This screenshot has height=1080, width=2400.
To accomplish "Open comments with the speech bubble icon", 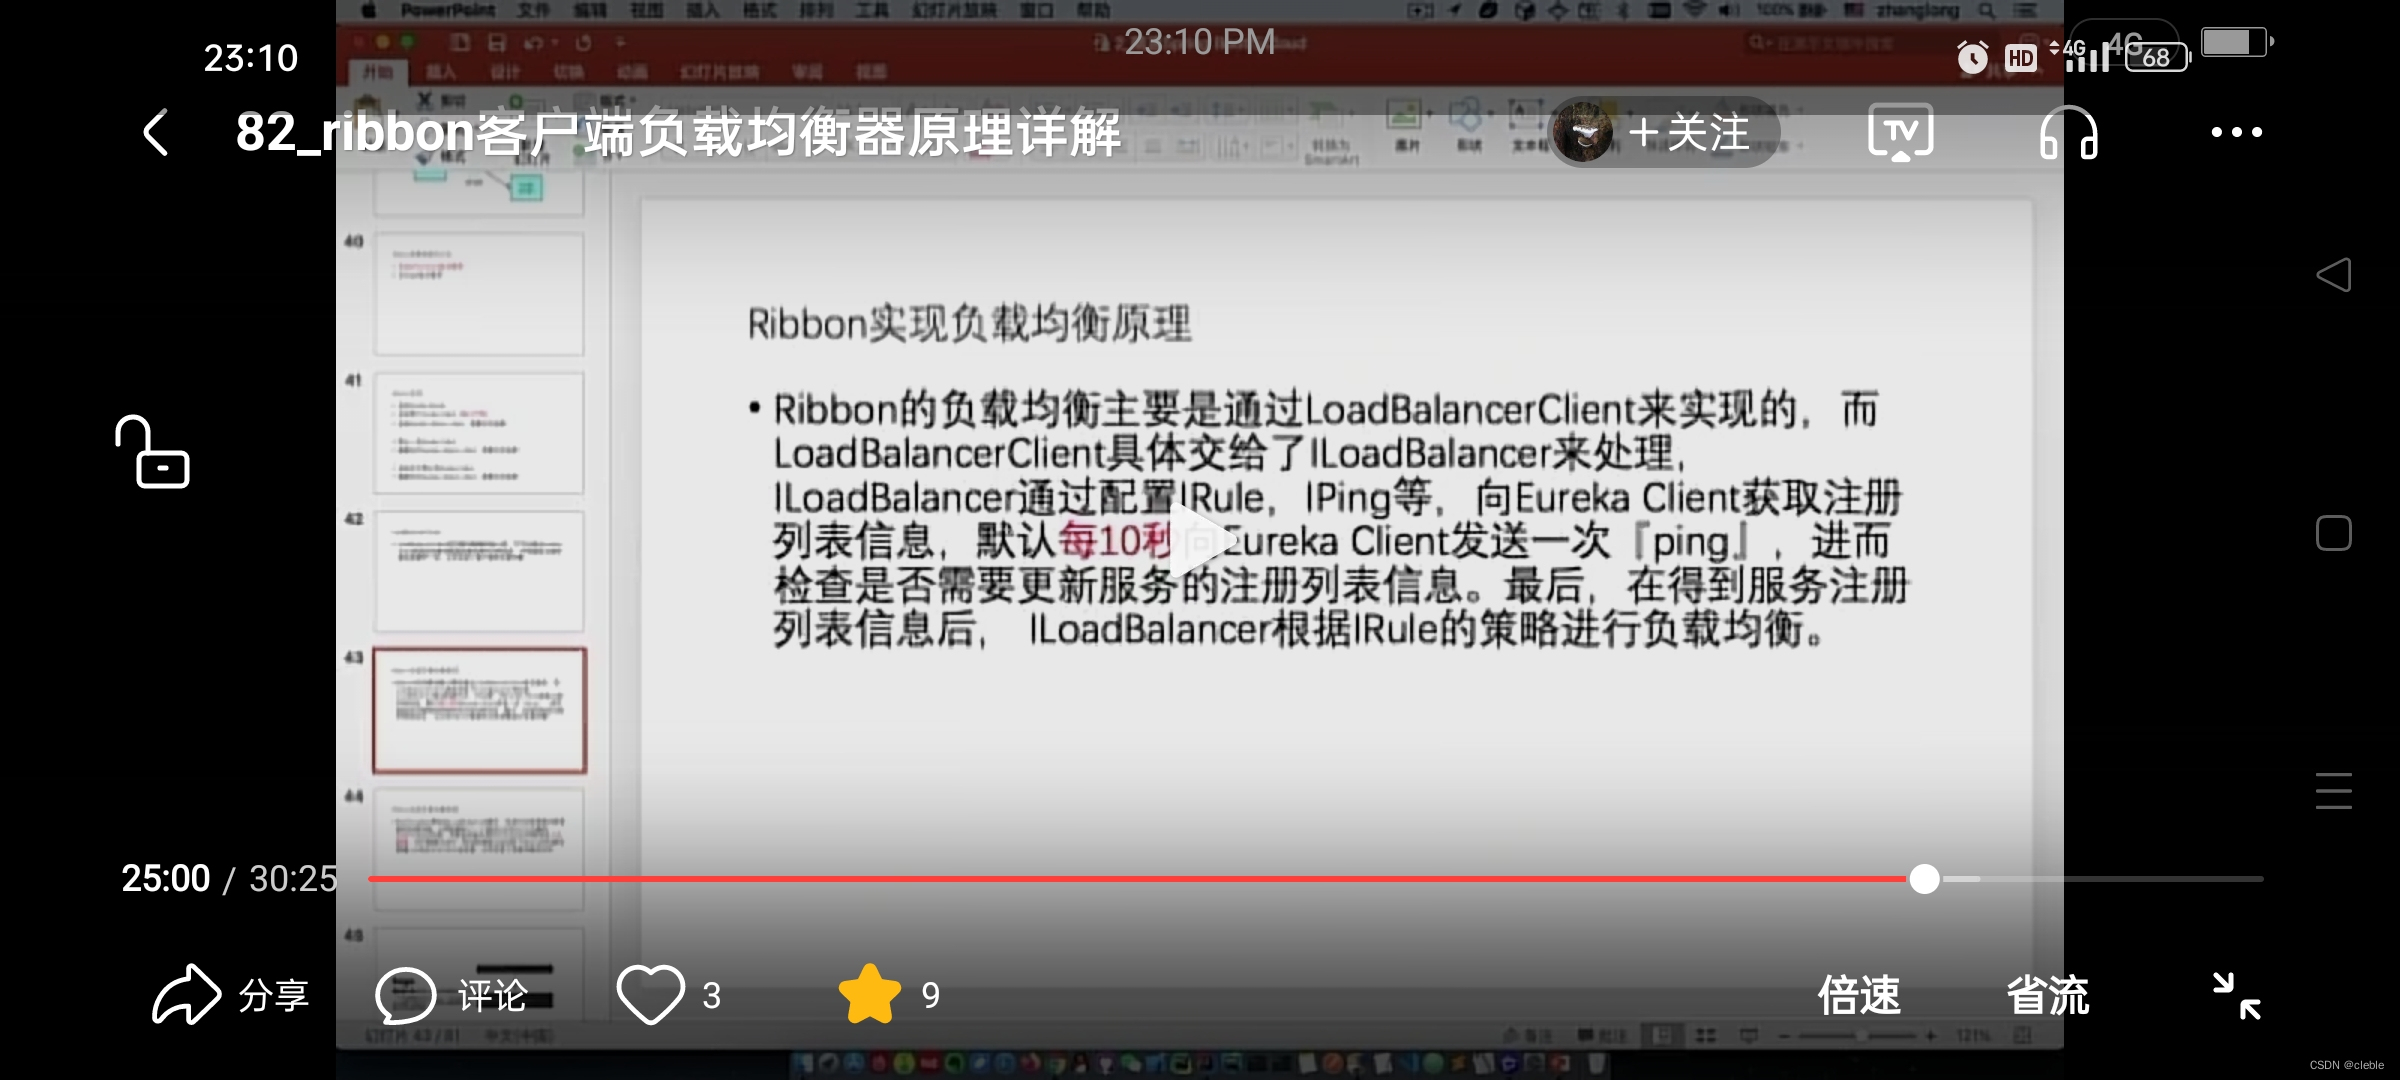I will click(x=405, y=995).
